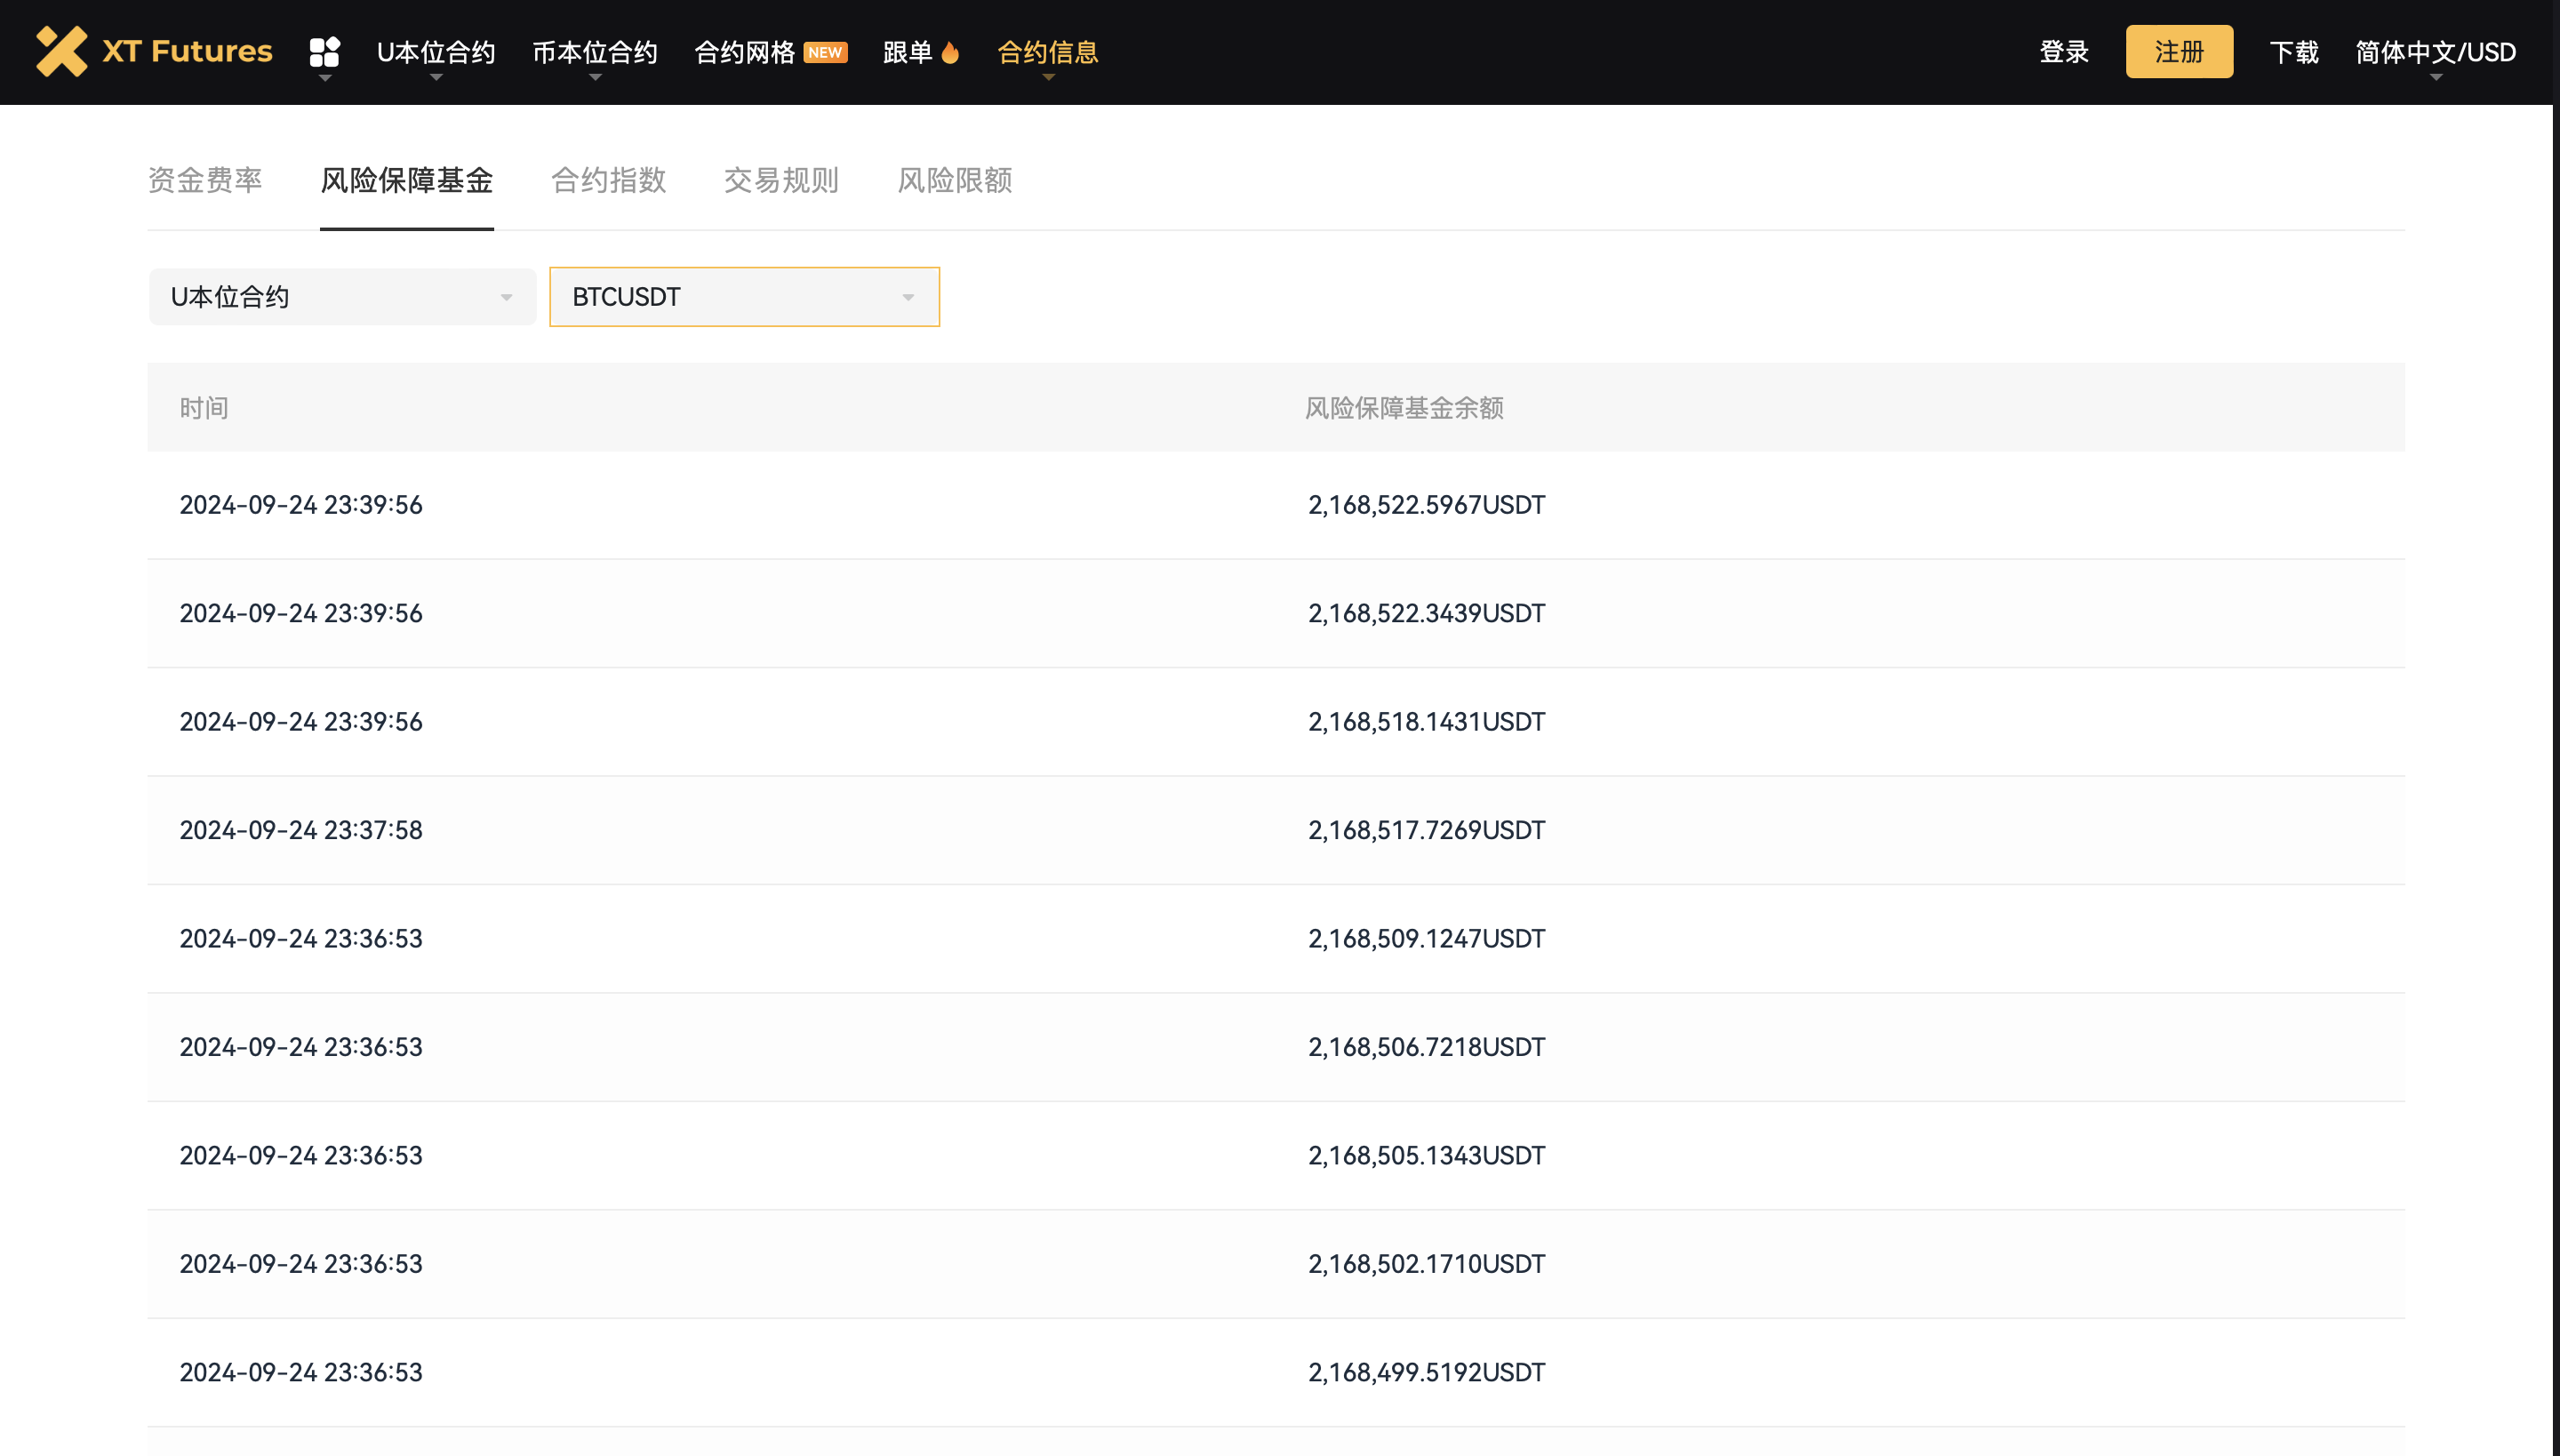This screenshot has width=2560, height=1456.
Task: Switch to the 交易规则 tab
Action: (781, 180)
